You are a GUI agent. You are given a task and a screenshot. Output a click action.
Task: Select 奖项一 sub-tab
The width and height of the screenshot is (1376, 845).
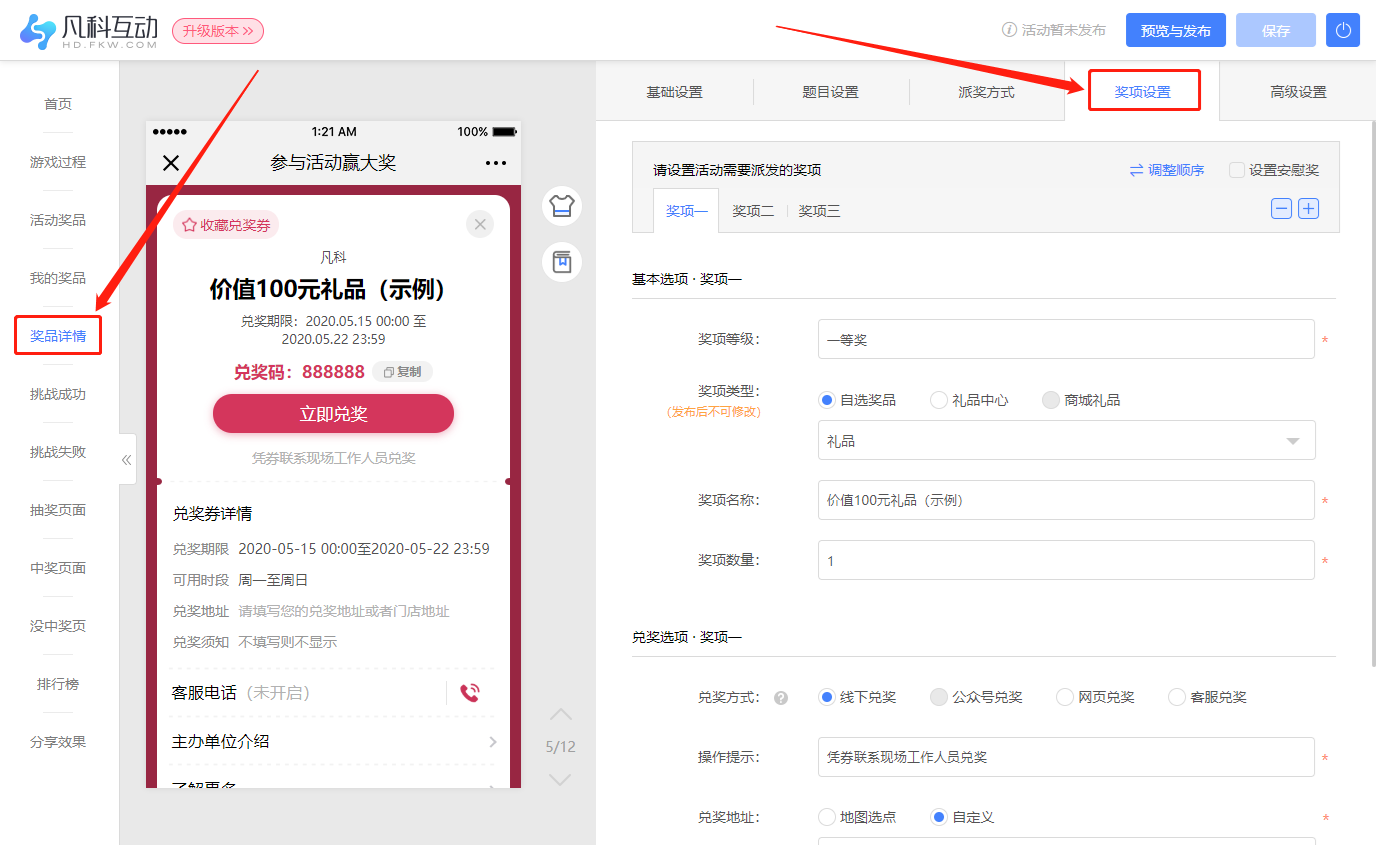click(x=686, y=211)
